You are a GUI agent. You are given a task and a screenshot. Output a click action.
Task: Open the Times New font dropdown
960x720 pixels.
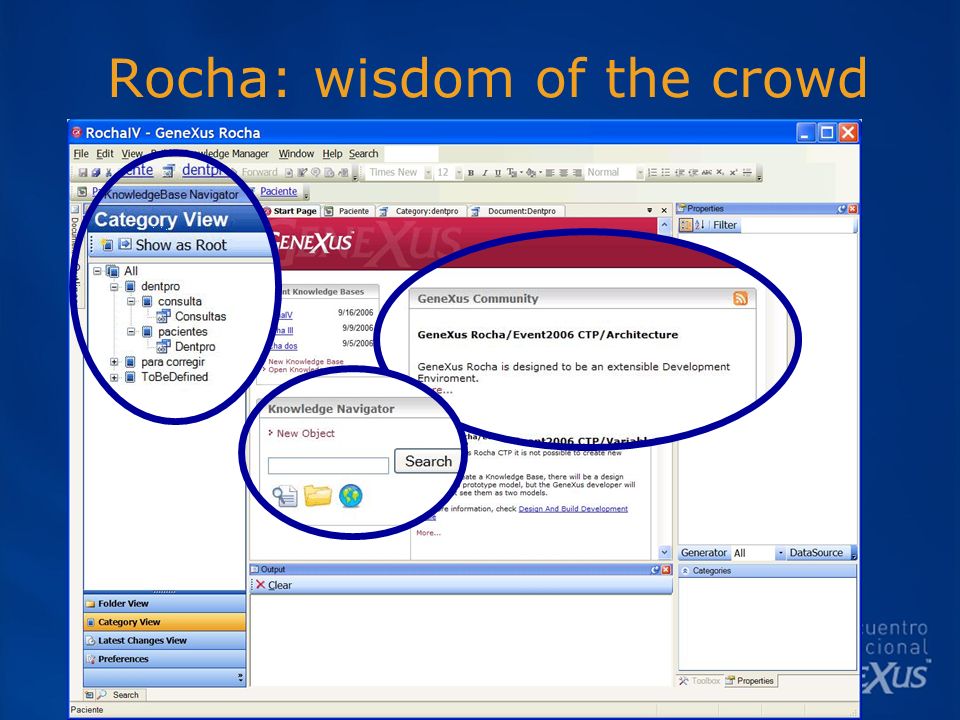pyautogui.click(x=428, y=173)
